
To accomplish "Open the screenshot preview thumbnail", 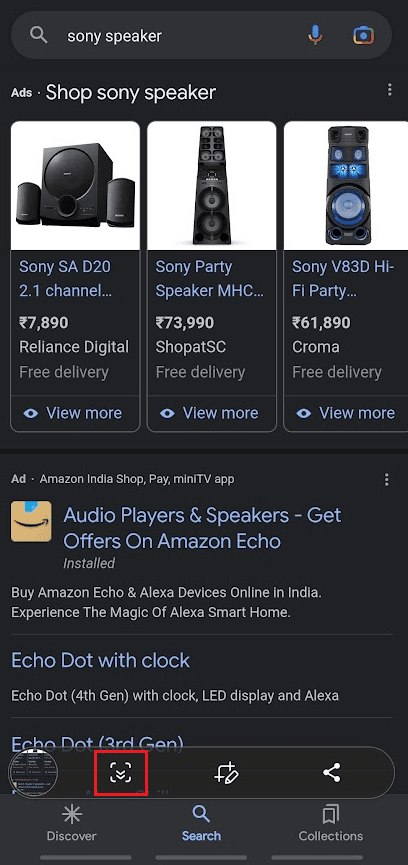I will (x=34, y=772).
